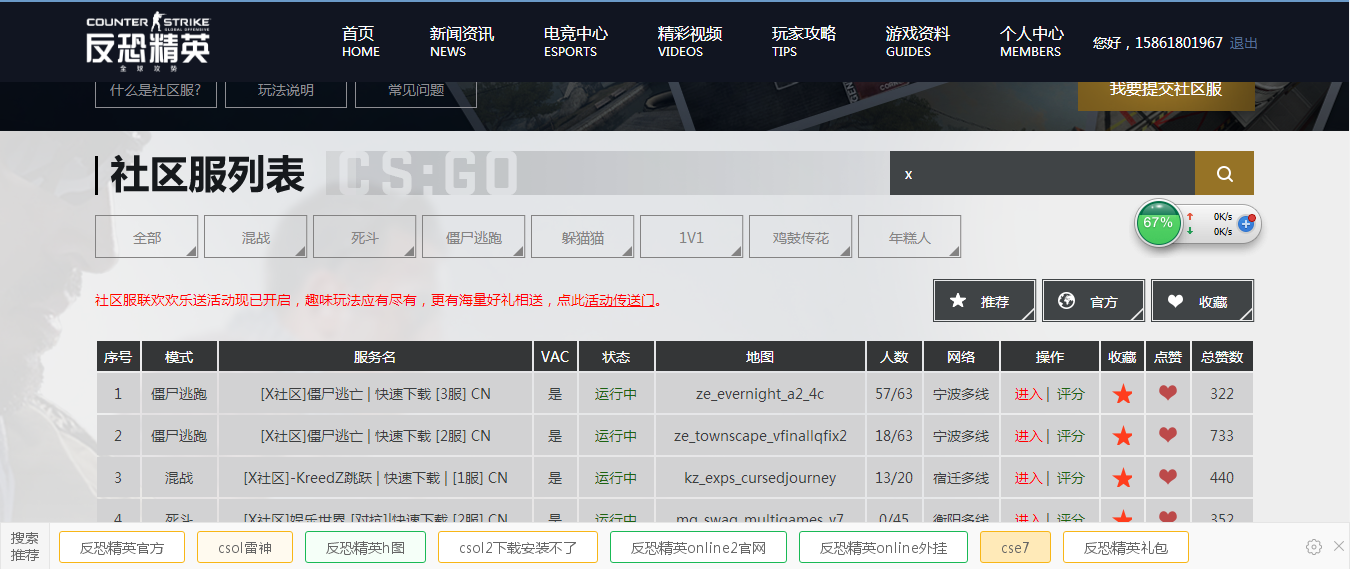Click the Counter-Strike site logo
This screenshot has height=569, width=1350.
point(148,42)
